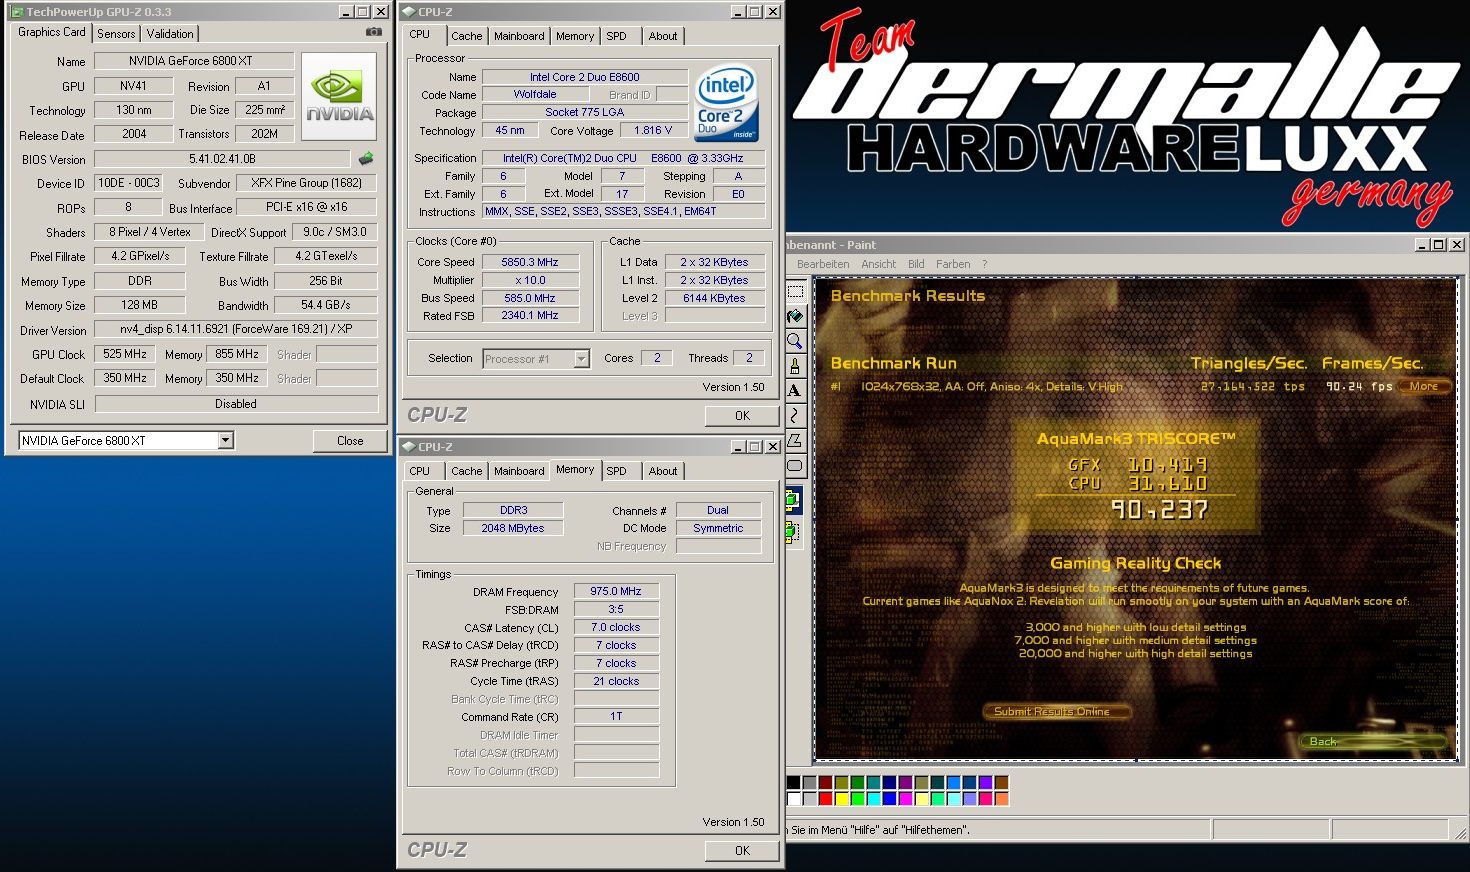Select the Rounded Rectangle tool in Paint
This screenshot has height=872, width=1470.
coord(795,465)
